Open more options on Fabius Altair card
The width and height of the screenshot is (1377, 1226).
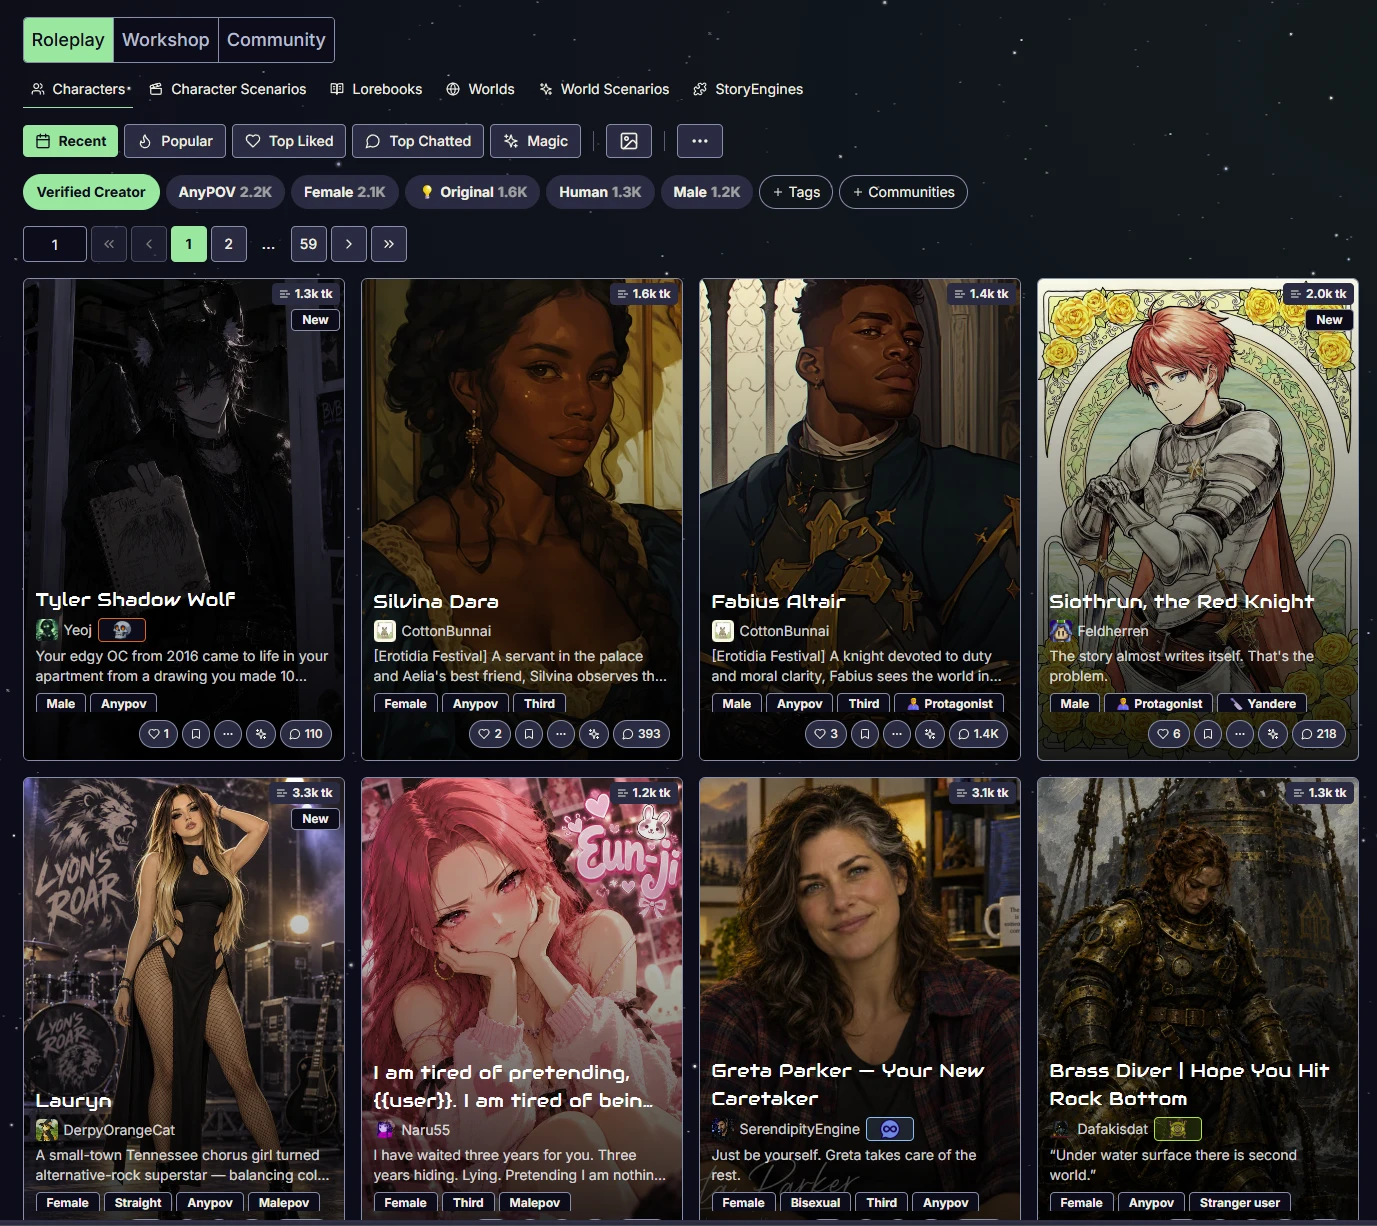coord(897,734)
